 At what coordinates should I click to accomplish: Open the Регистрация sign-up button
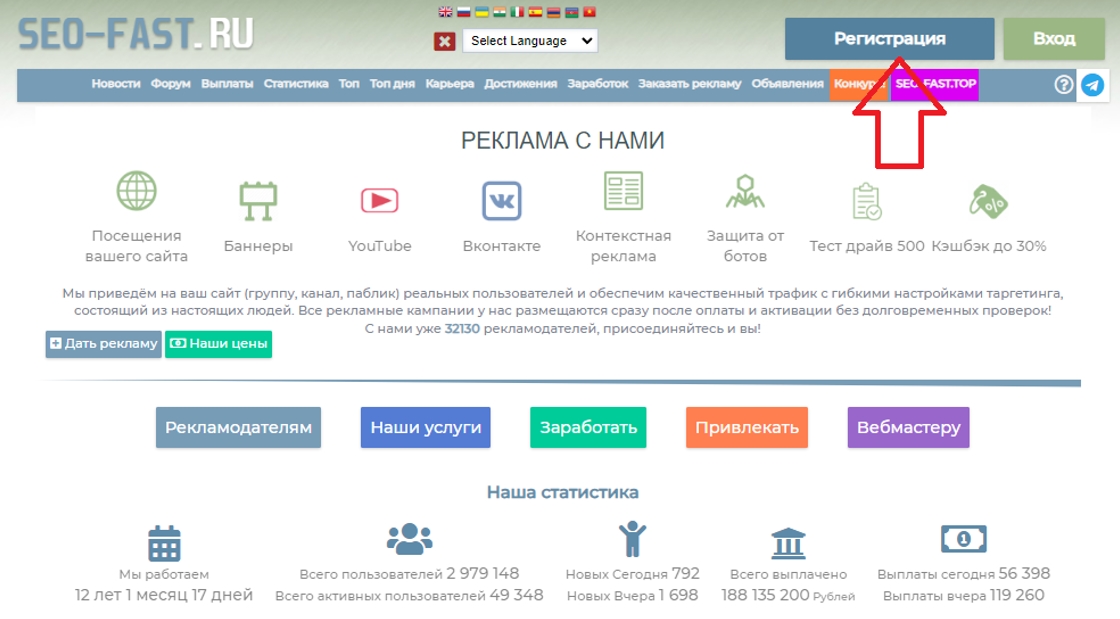point(889,39)
